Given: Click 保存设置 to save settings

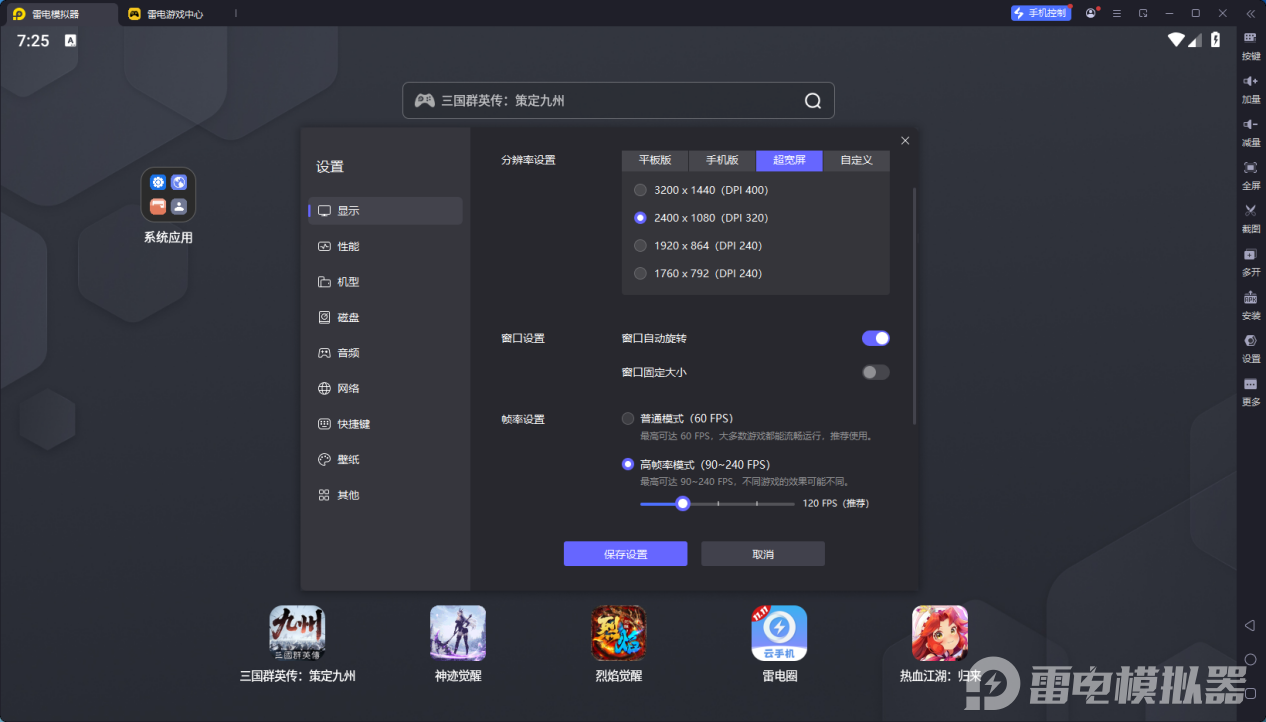Looking at the screenshot, I should (x=625, y=553).
